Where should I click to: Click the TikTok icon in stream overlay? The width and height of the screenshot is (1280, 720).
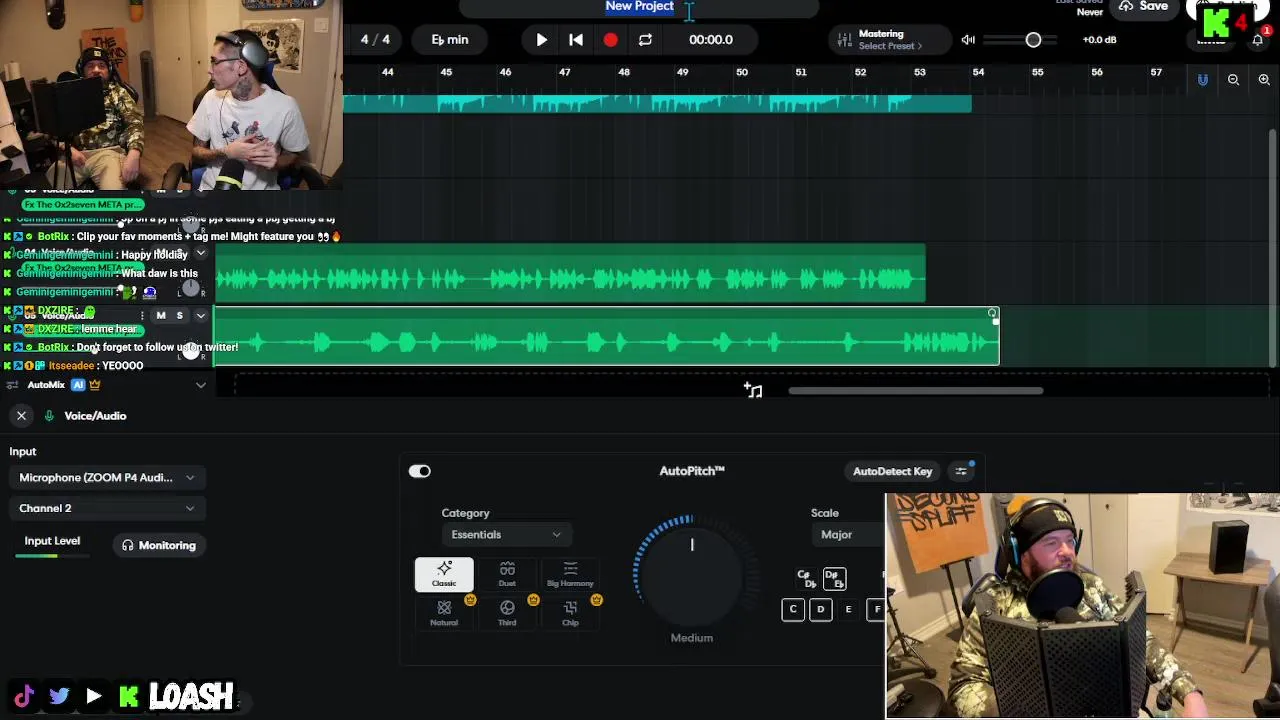(24, 696)
